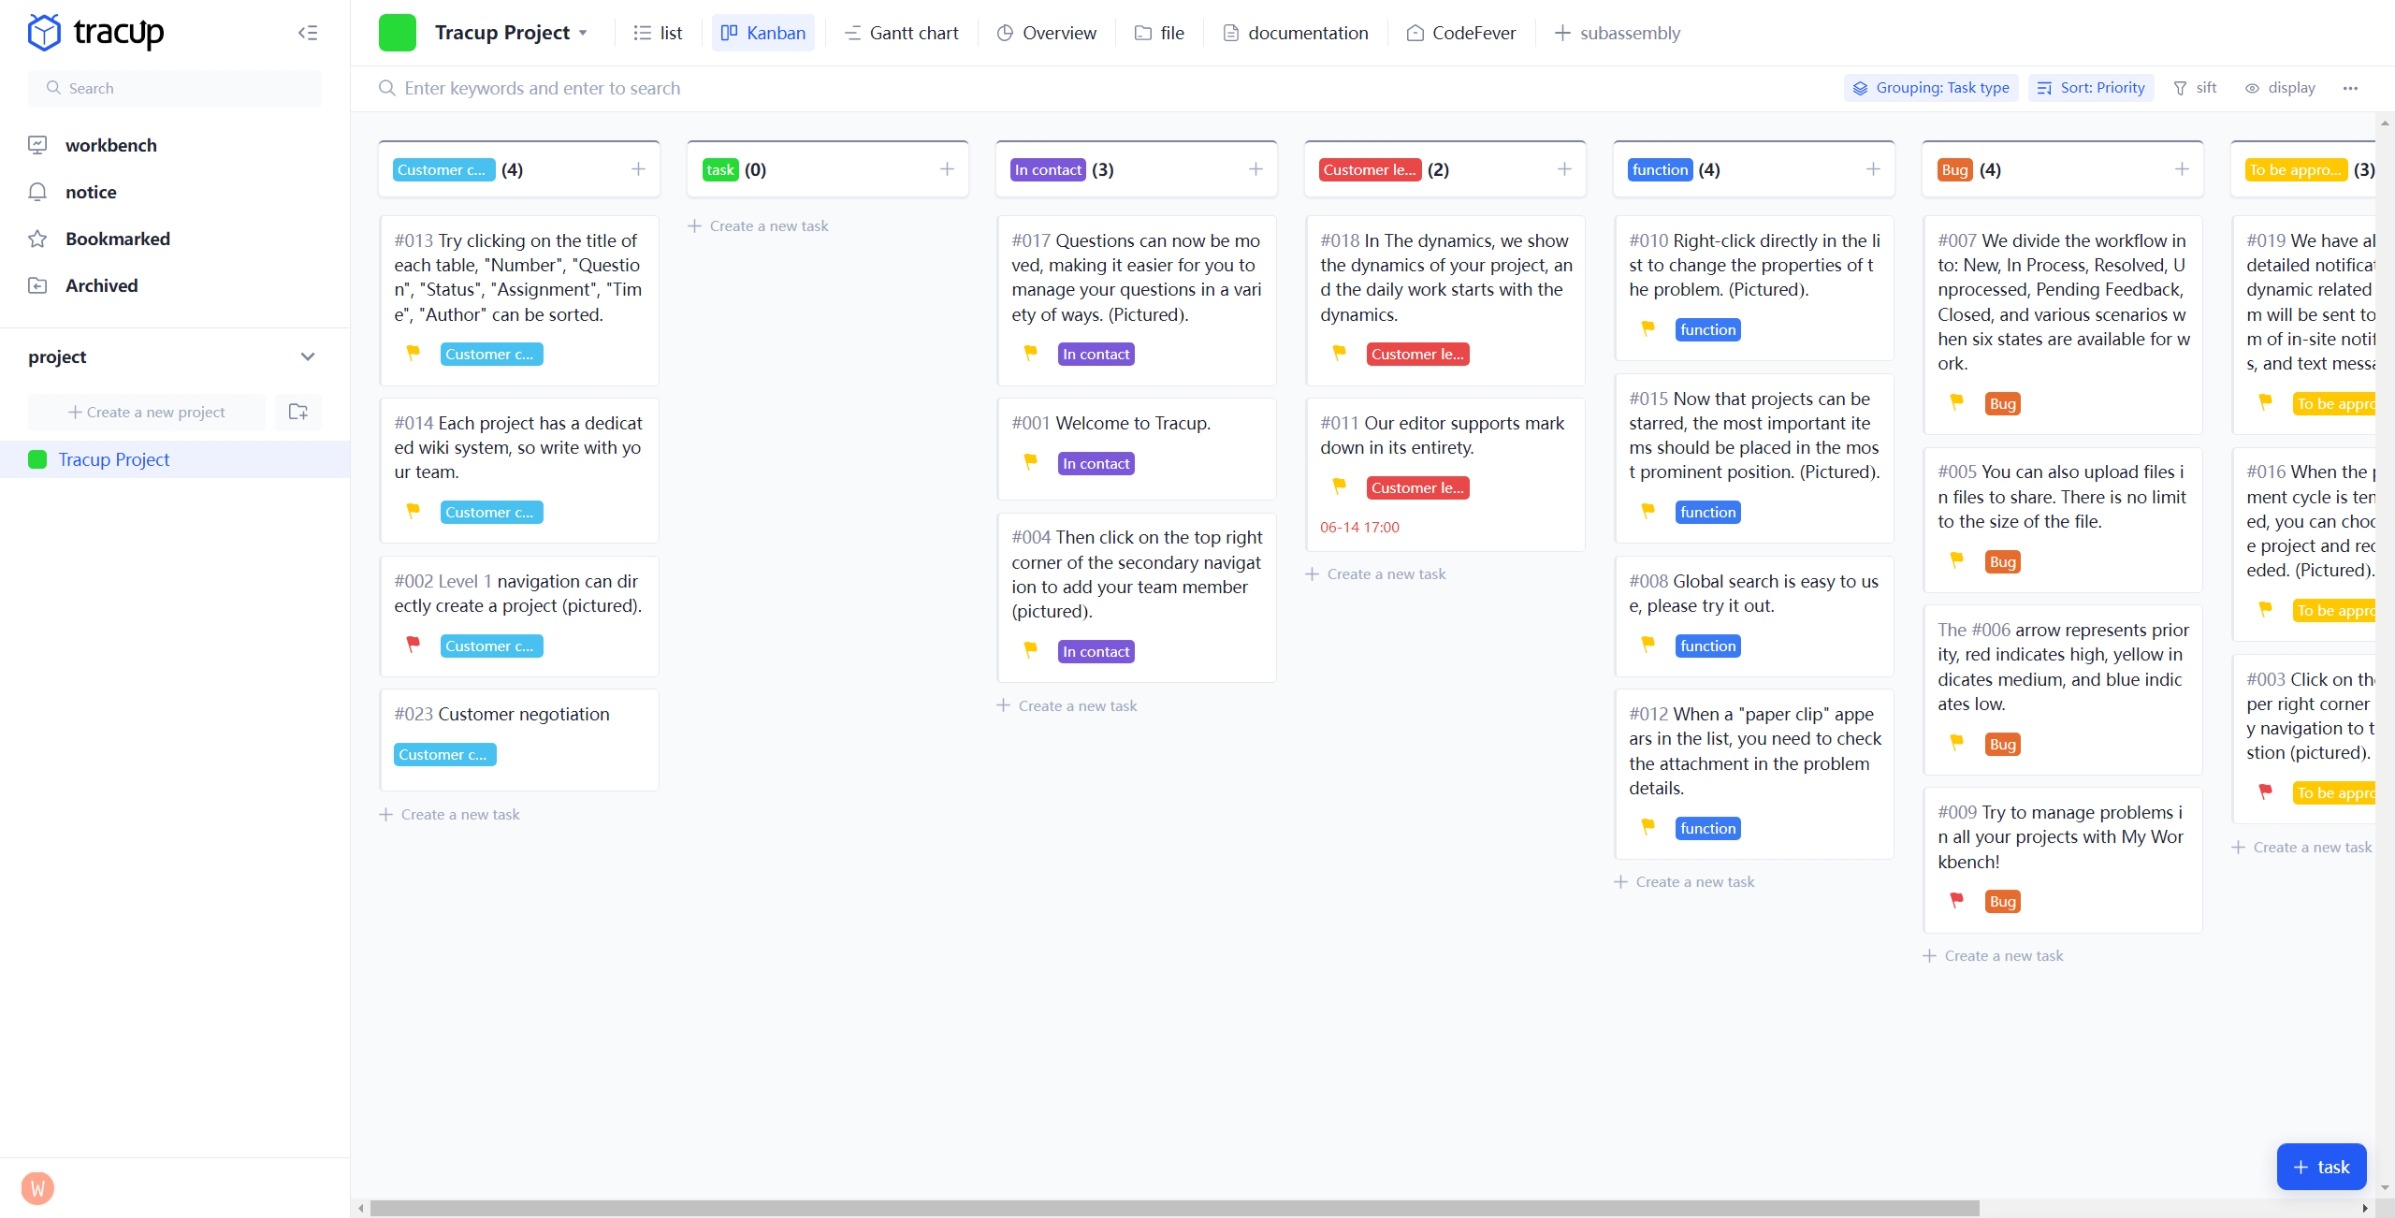This screenshot has width=2395, height=1218.
Task: Add task to the task column with plus
Action: click(947, 170)
